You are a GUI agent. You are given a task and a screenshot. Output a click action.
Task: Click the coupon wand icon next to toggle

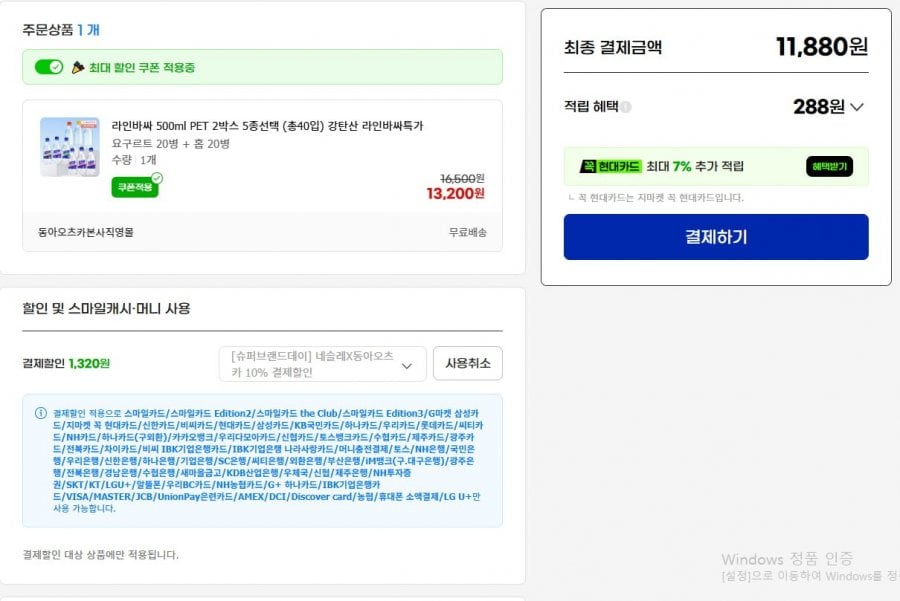click(77, 68)
